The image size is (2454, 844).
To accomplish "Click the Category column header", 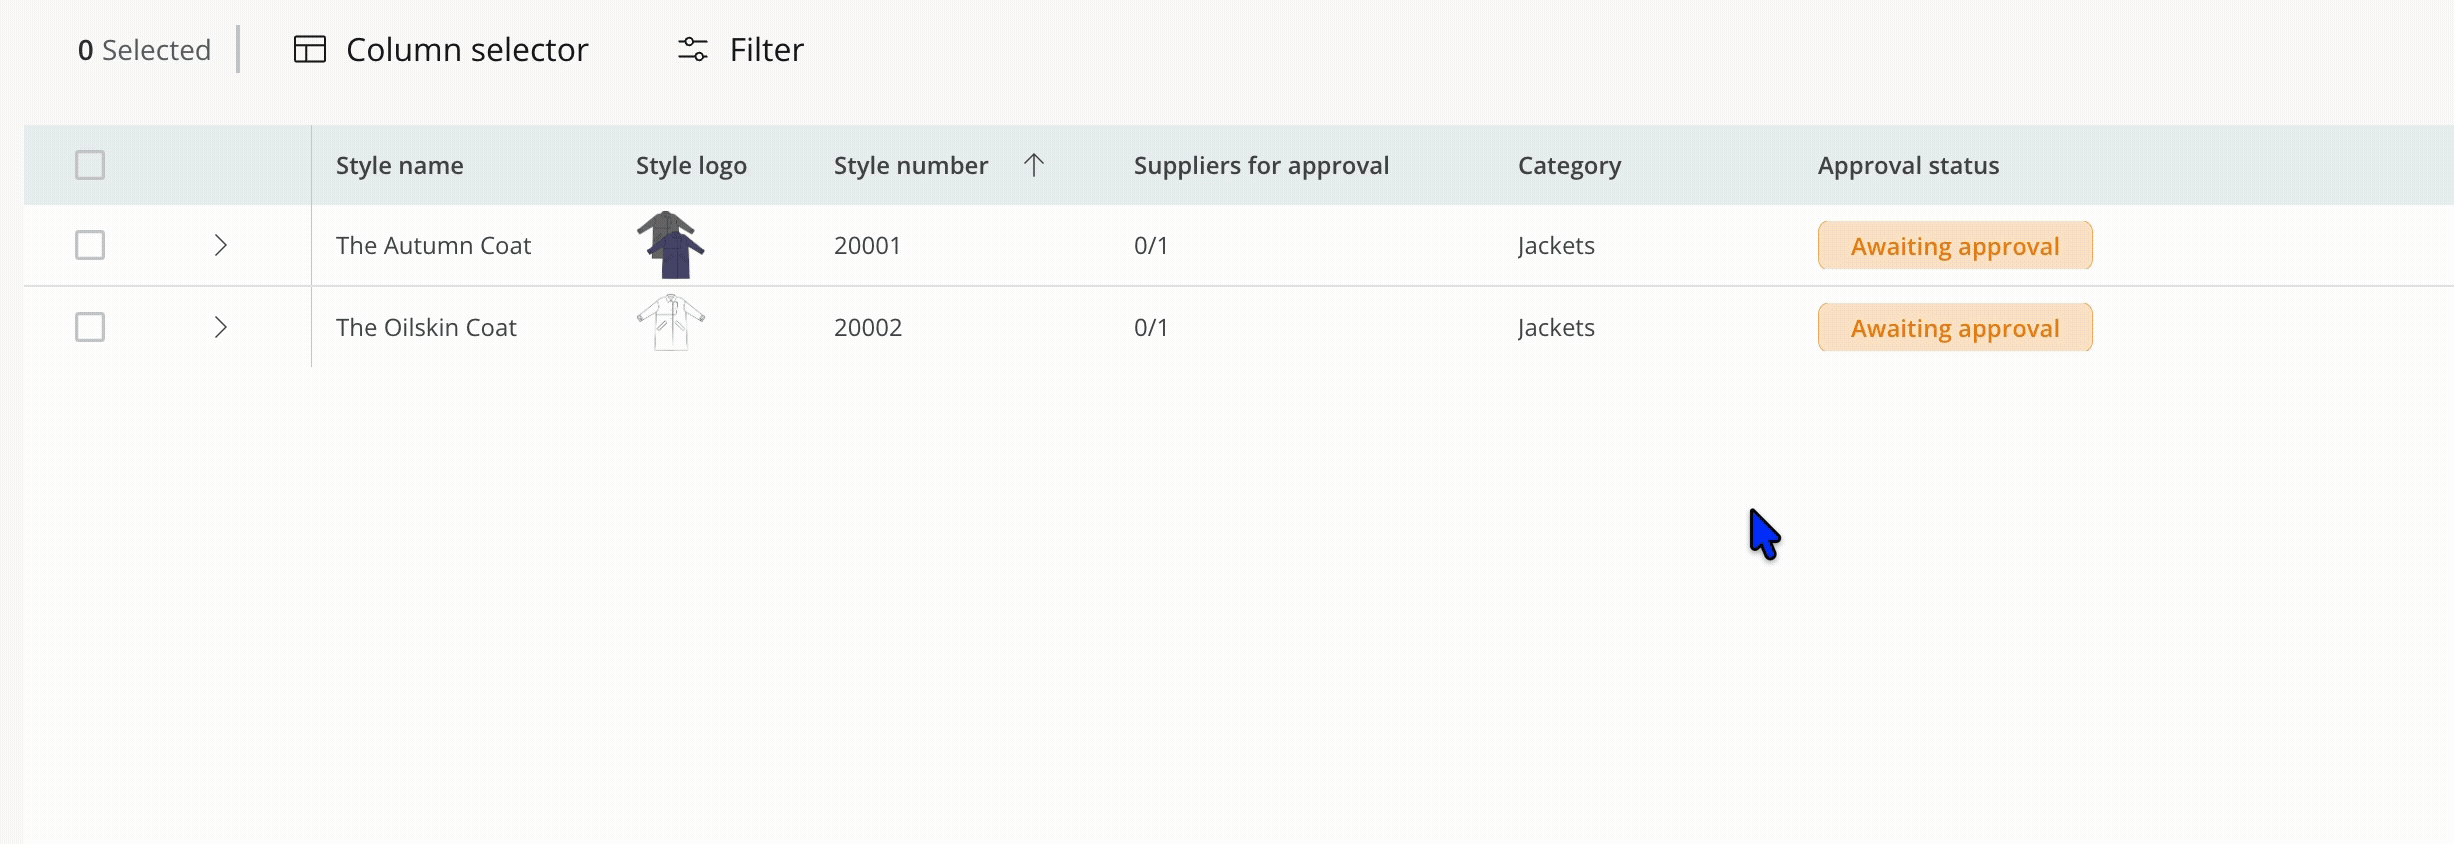I will pos(1568,166).
